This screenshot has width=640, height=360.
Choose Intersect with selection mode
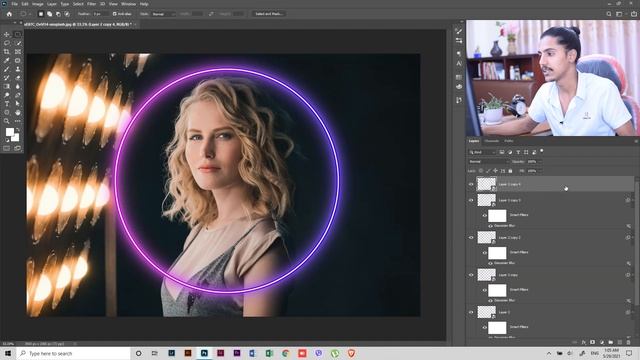(67, 14)
